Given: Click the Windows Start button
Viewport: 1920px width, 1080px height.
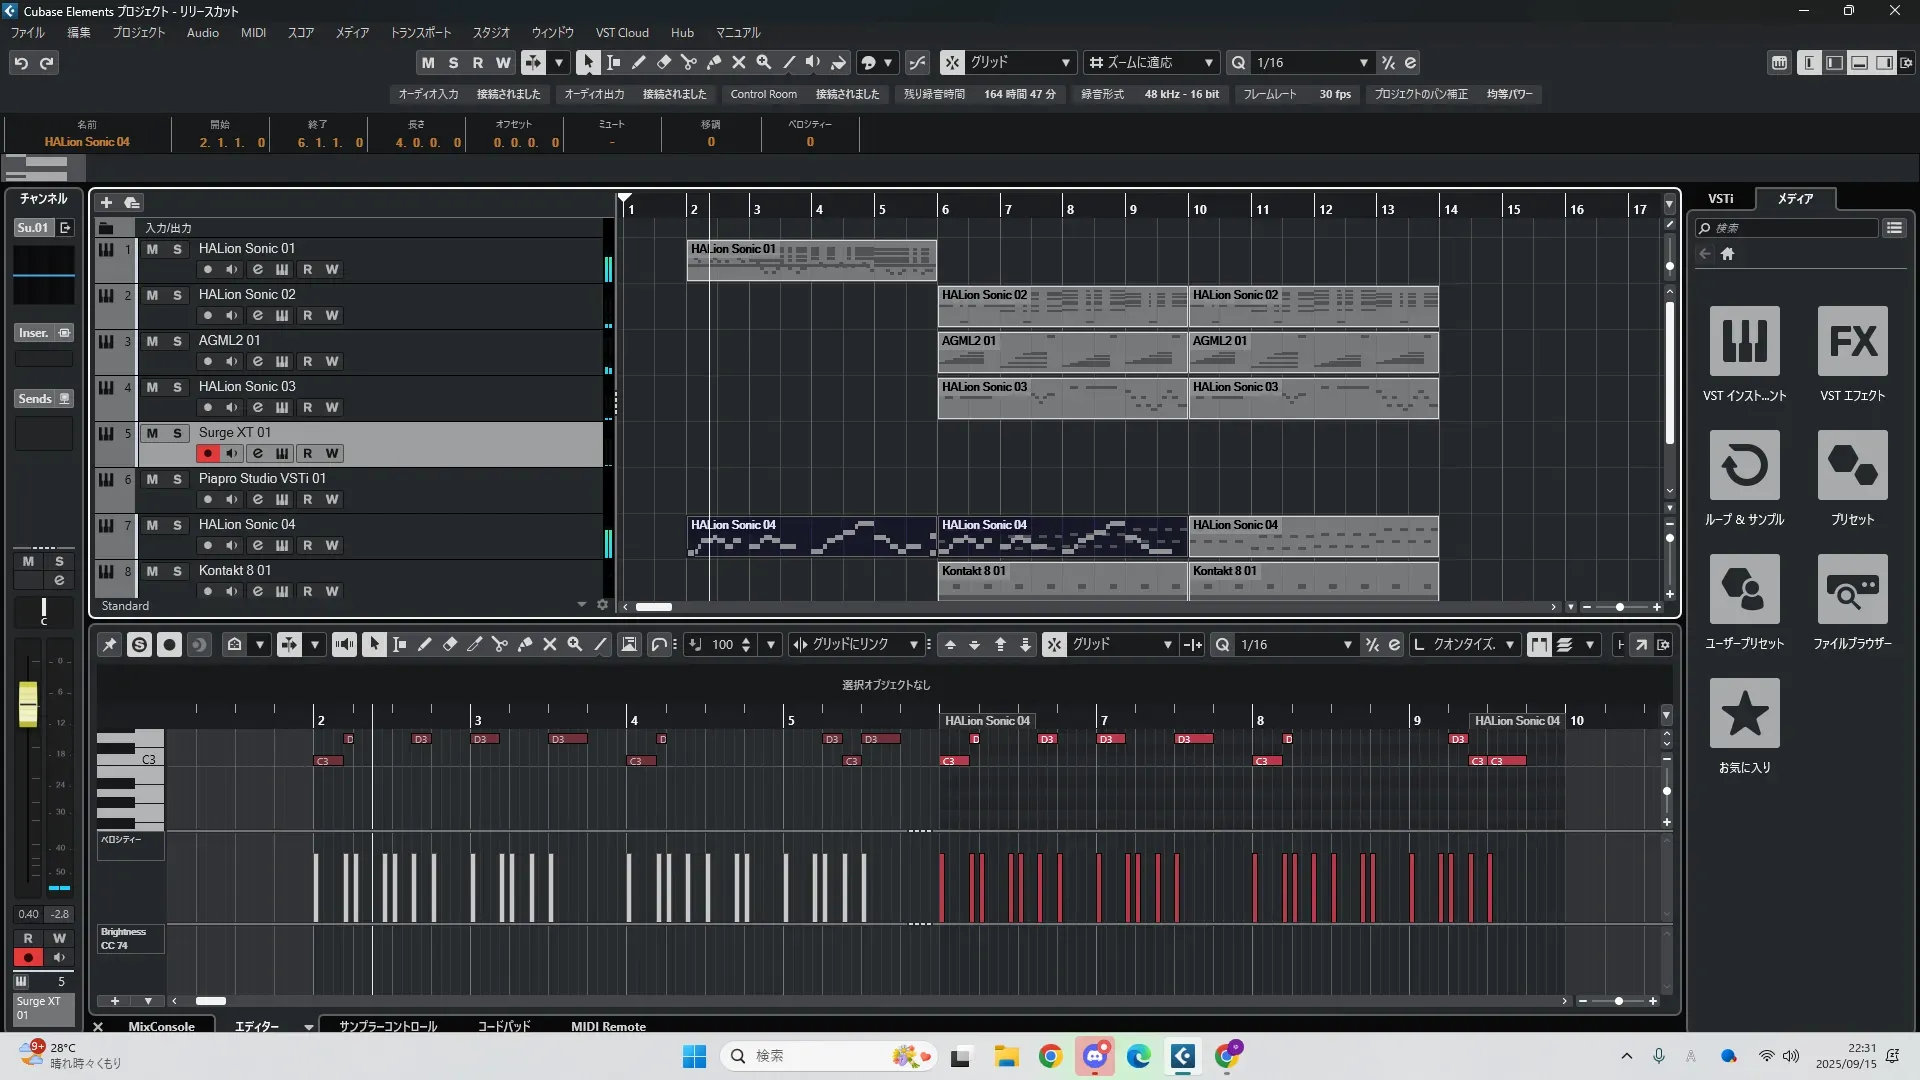Looking at the screenshot, I should tap(694, 1056).
